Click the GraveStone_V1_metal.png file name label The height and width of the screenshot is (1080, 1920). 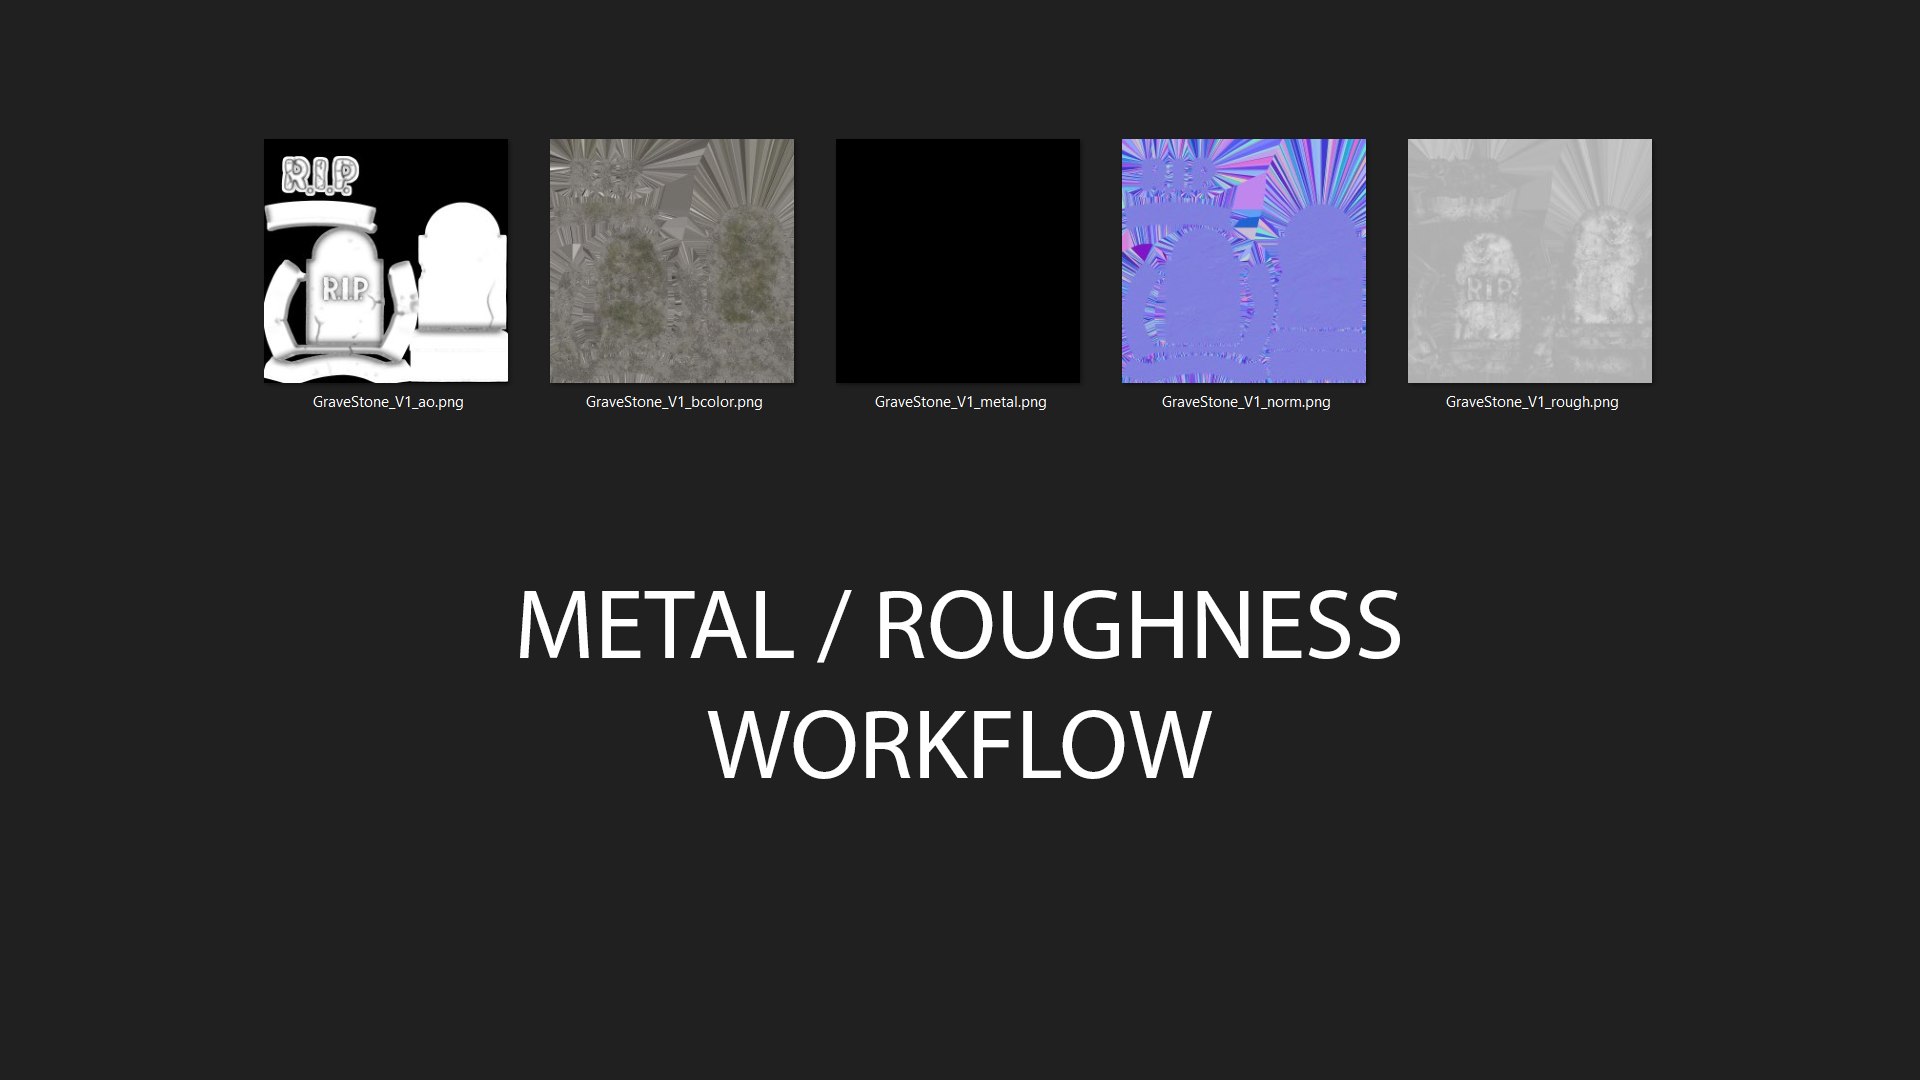(x=960, y=402)
